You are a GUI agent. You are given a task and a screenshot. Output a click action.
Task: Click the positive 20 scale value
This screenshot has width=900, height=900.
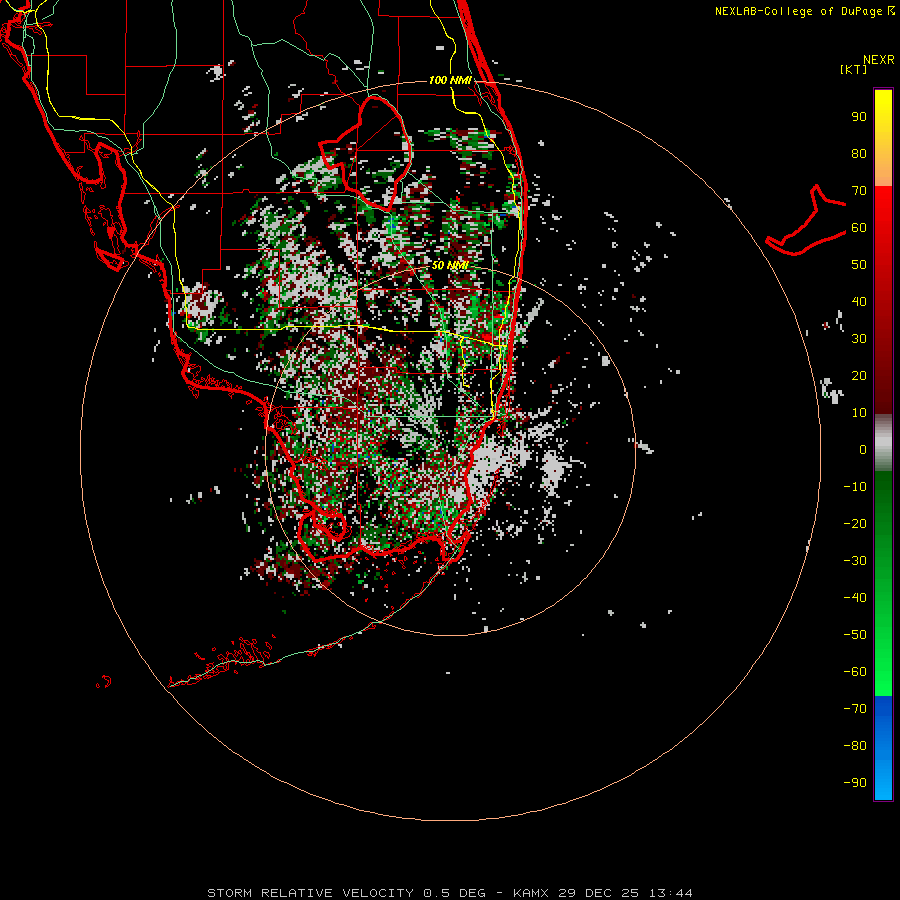point(859,376)
